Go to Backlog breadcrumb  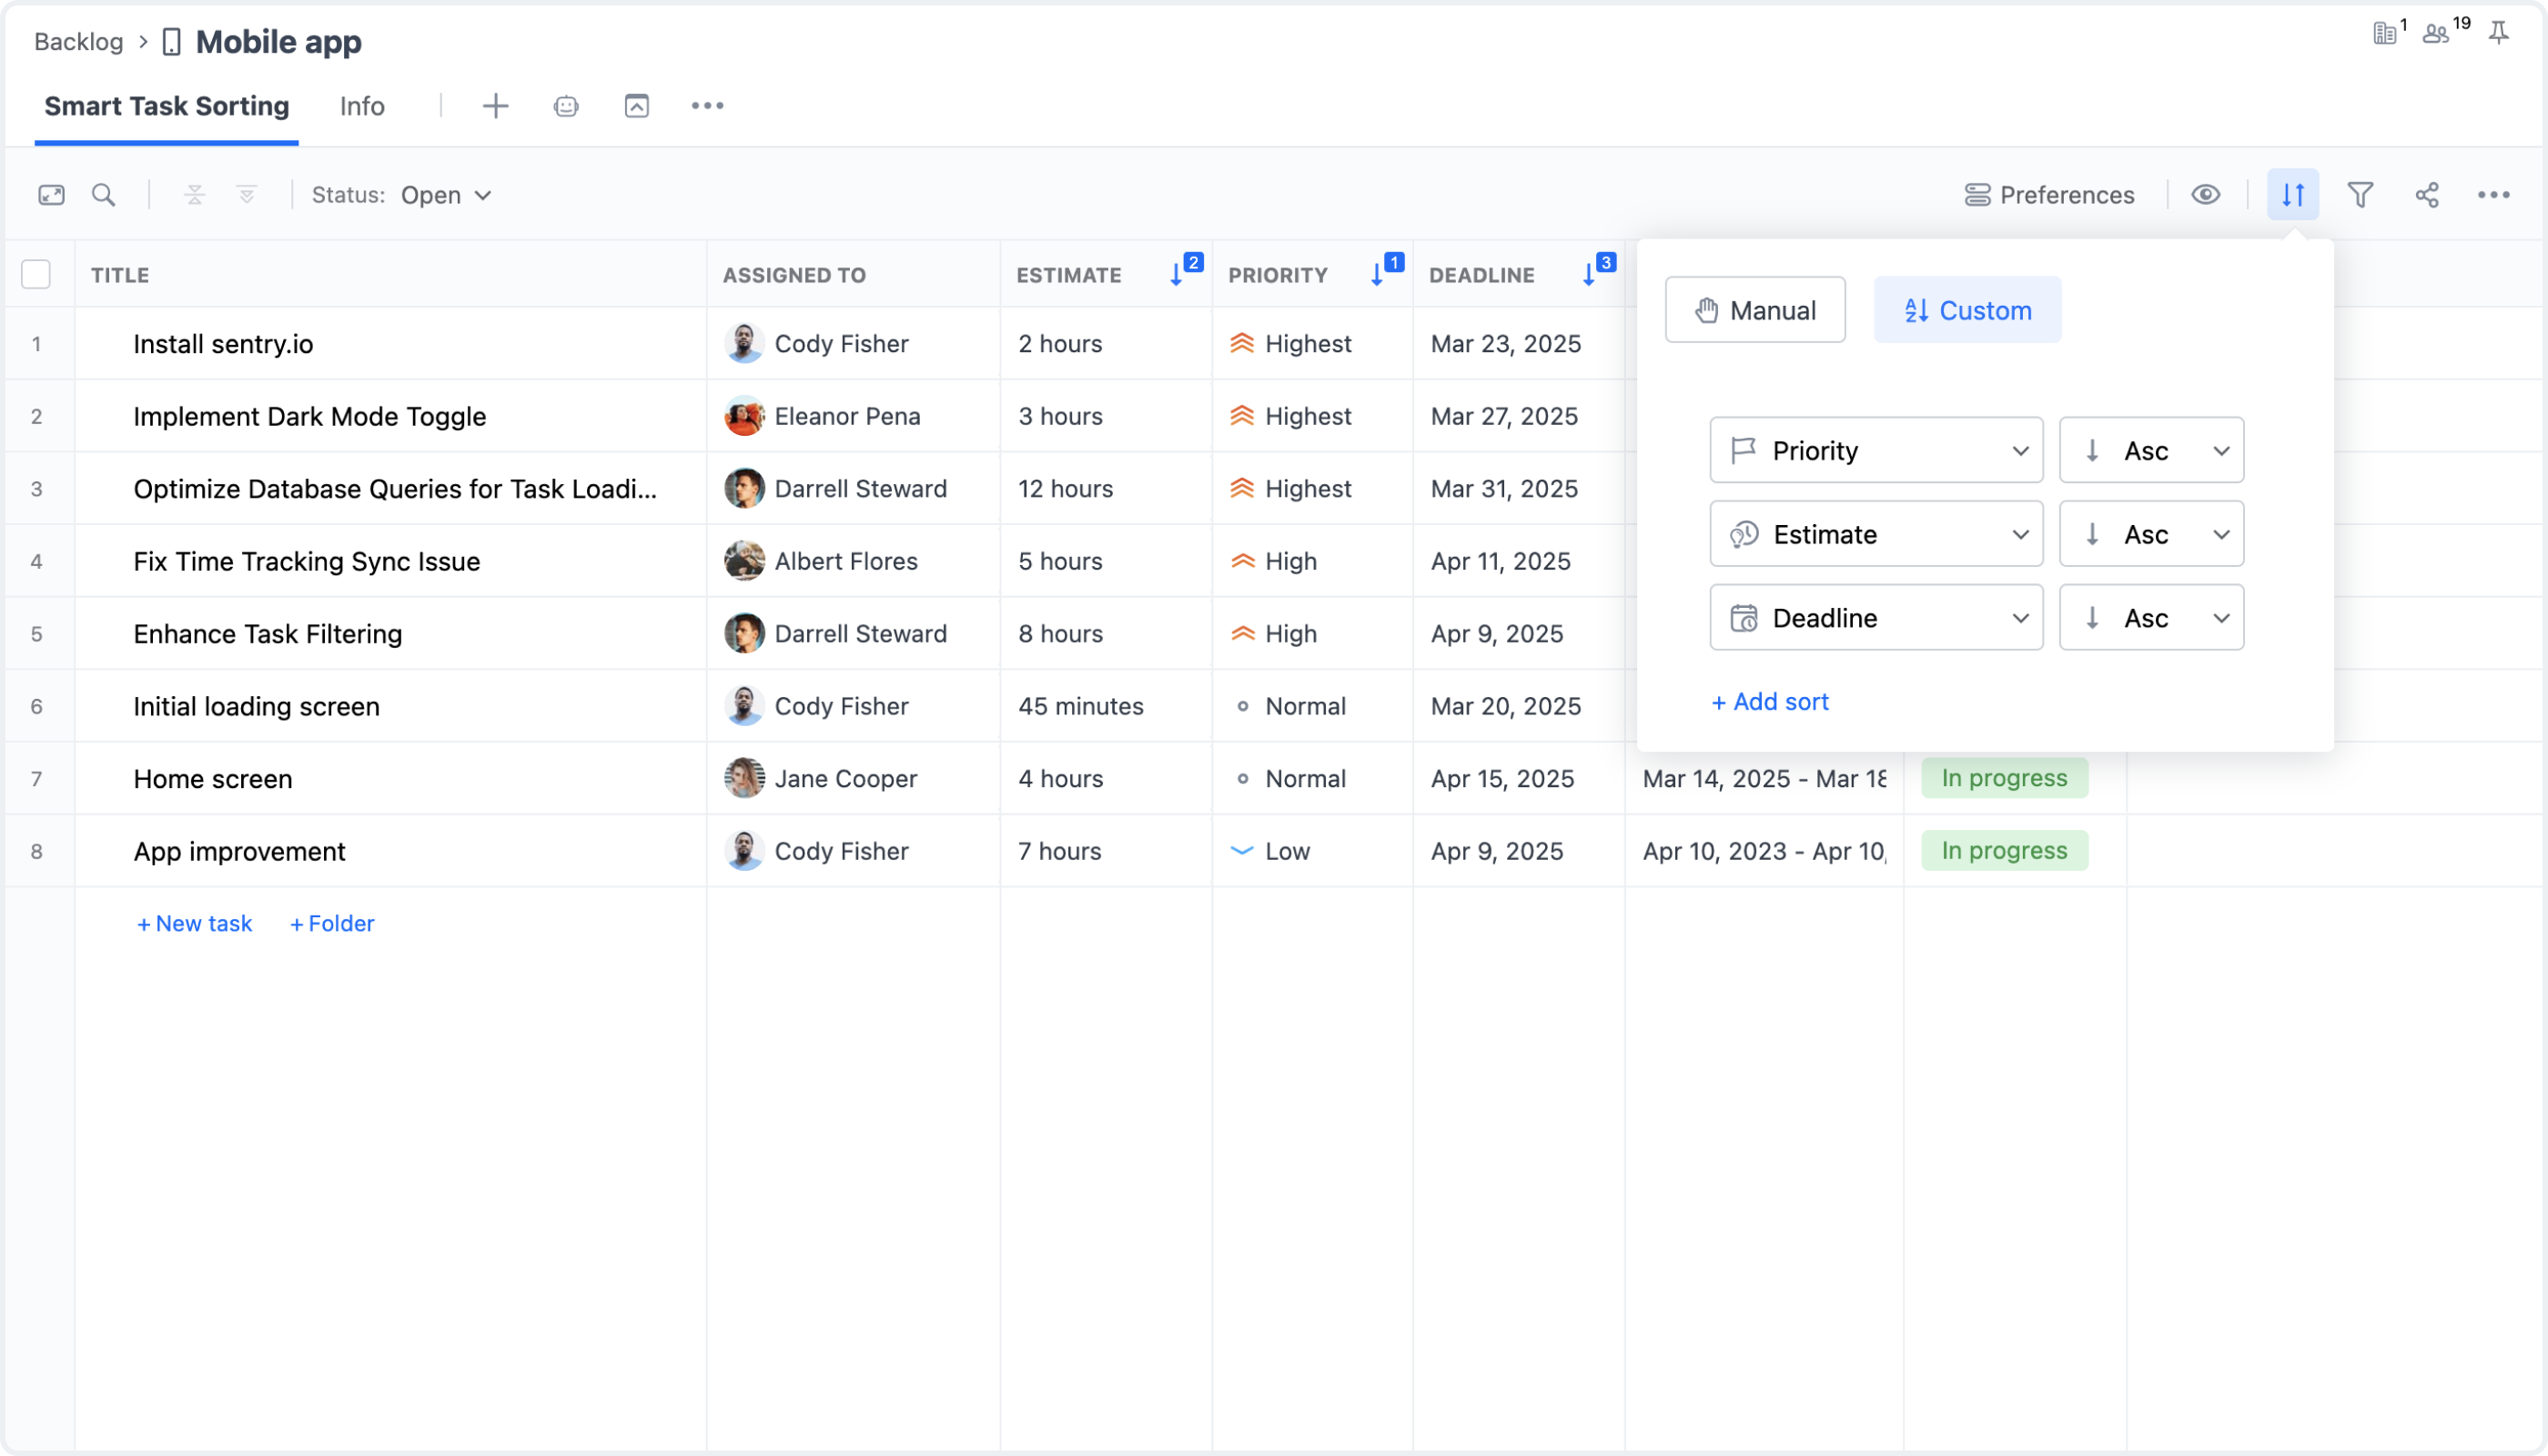point(79,42)
